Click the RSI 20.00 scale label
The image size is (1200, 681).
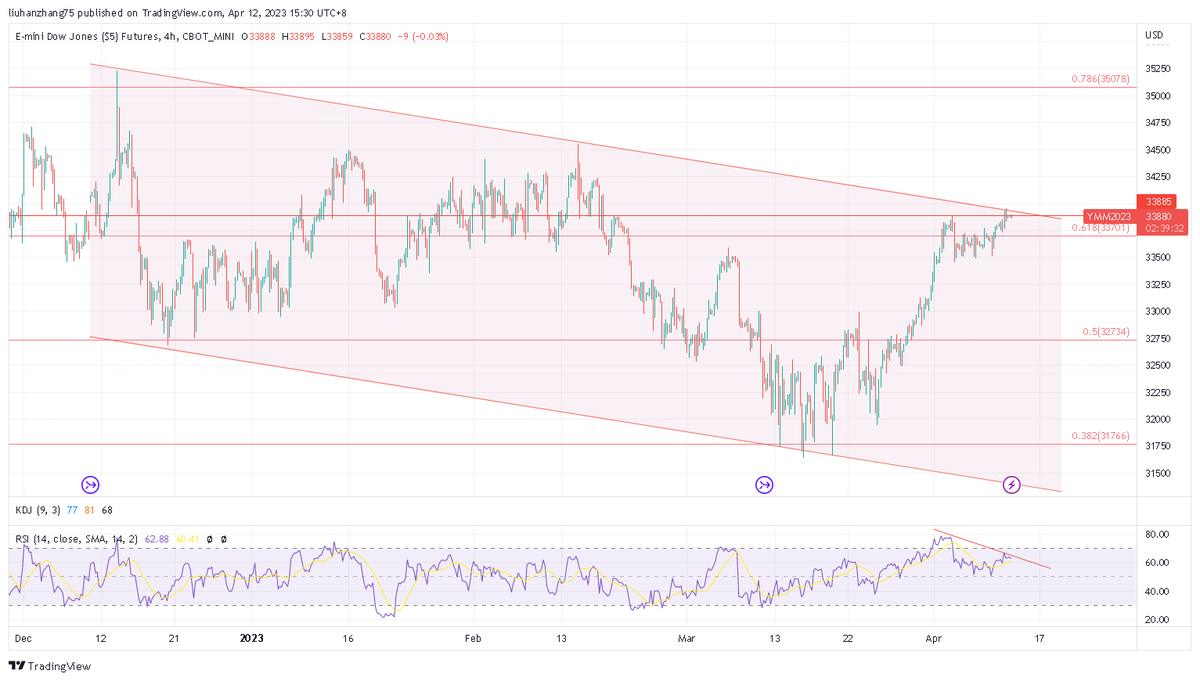click(1156, 620)
